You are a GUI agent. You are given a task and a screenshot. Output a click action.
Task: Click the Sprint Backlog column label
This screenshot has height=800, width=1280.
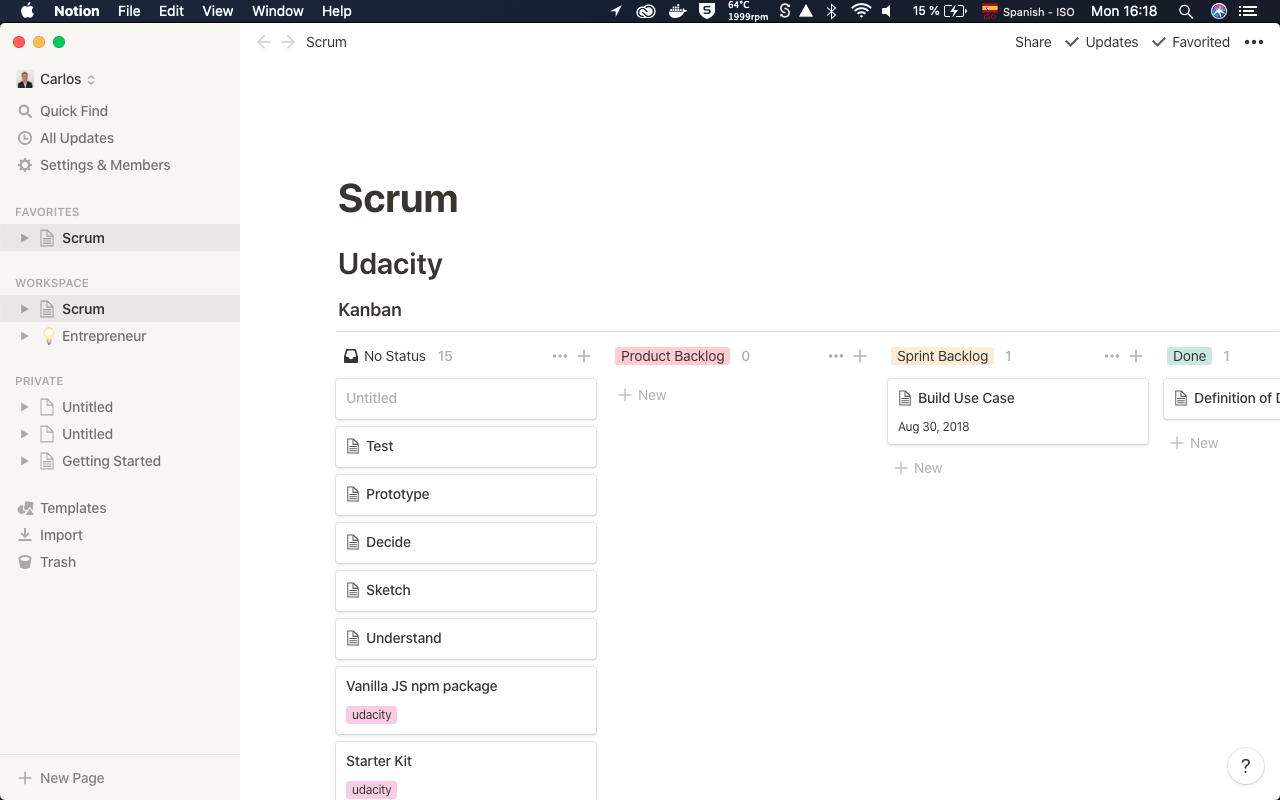click(942, 356)
